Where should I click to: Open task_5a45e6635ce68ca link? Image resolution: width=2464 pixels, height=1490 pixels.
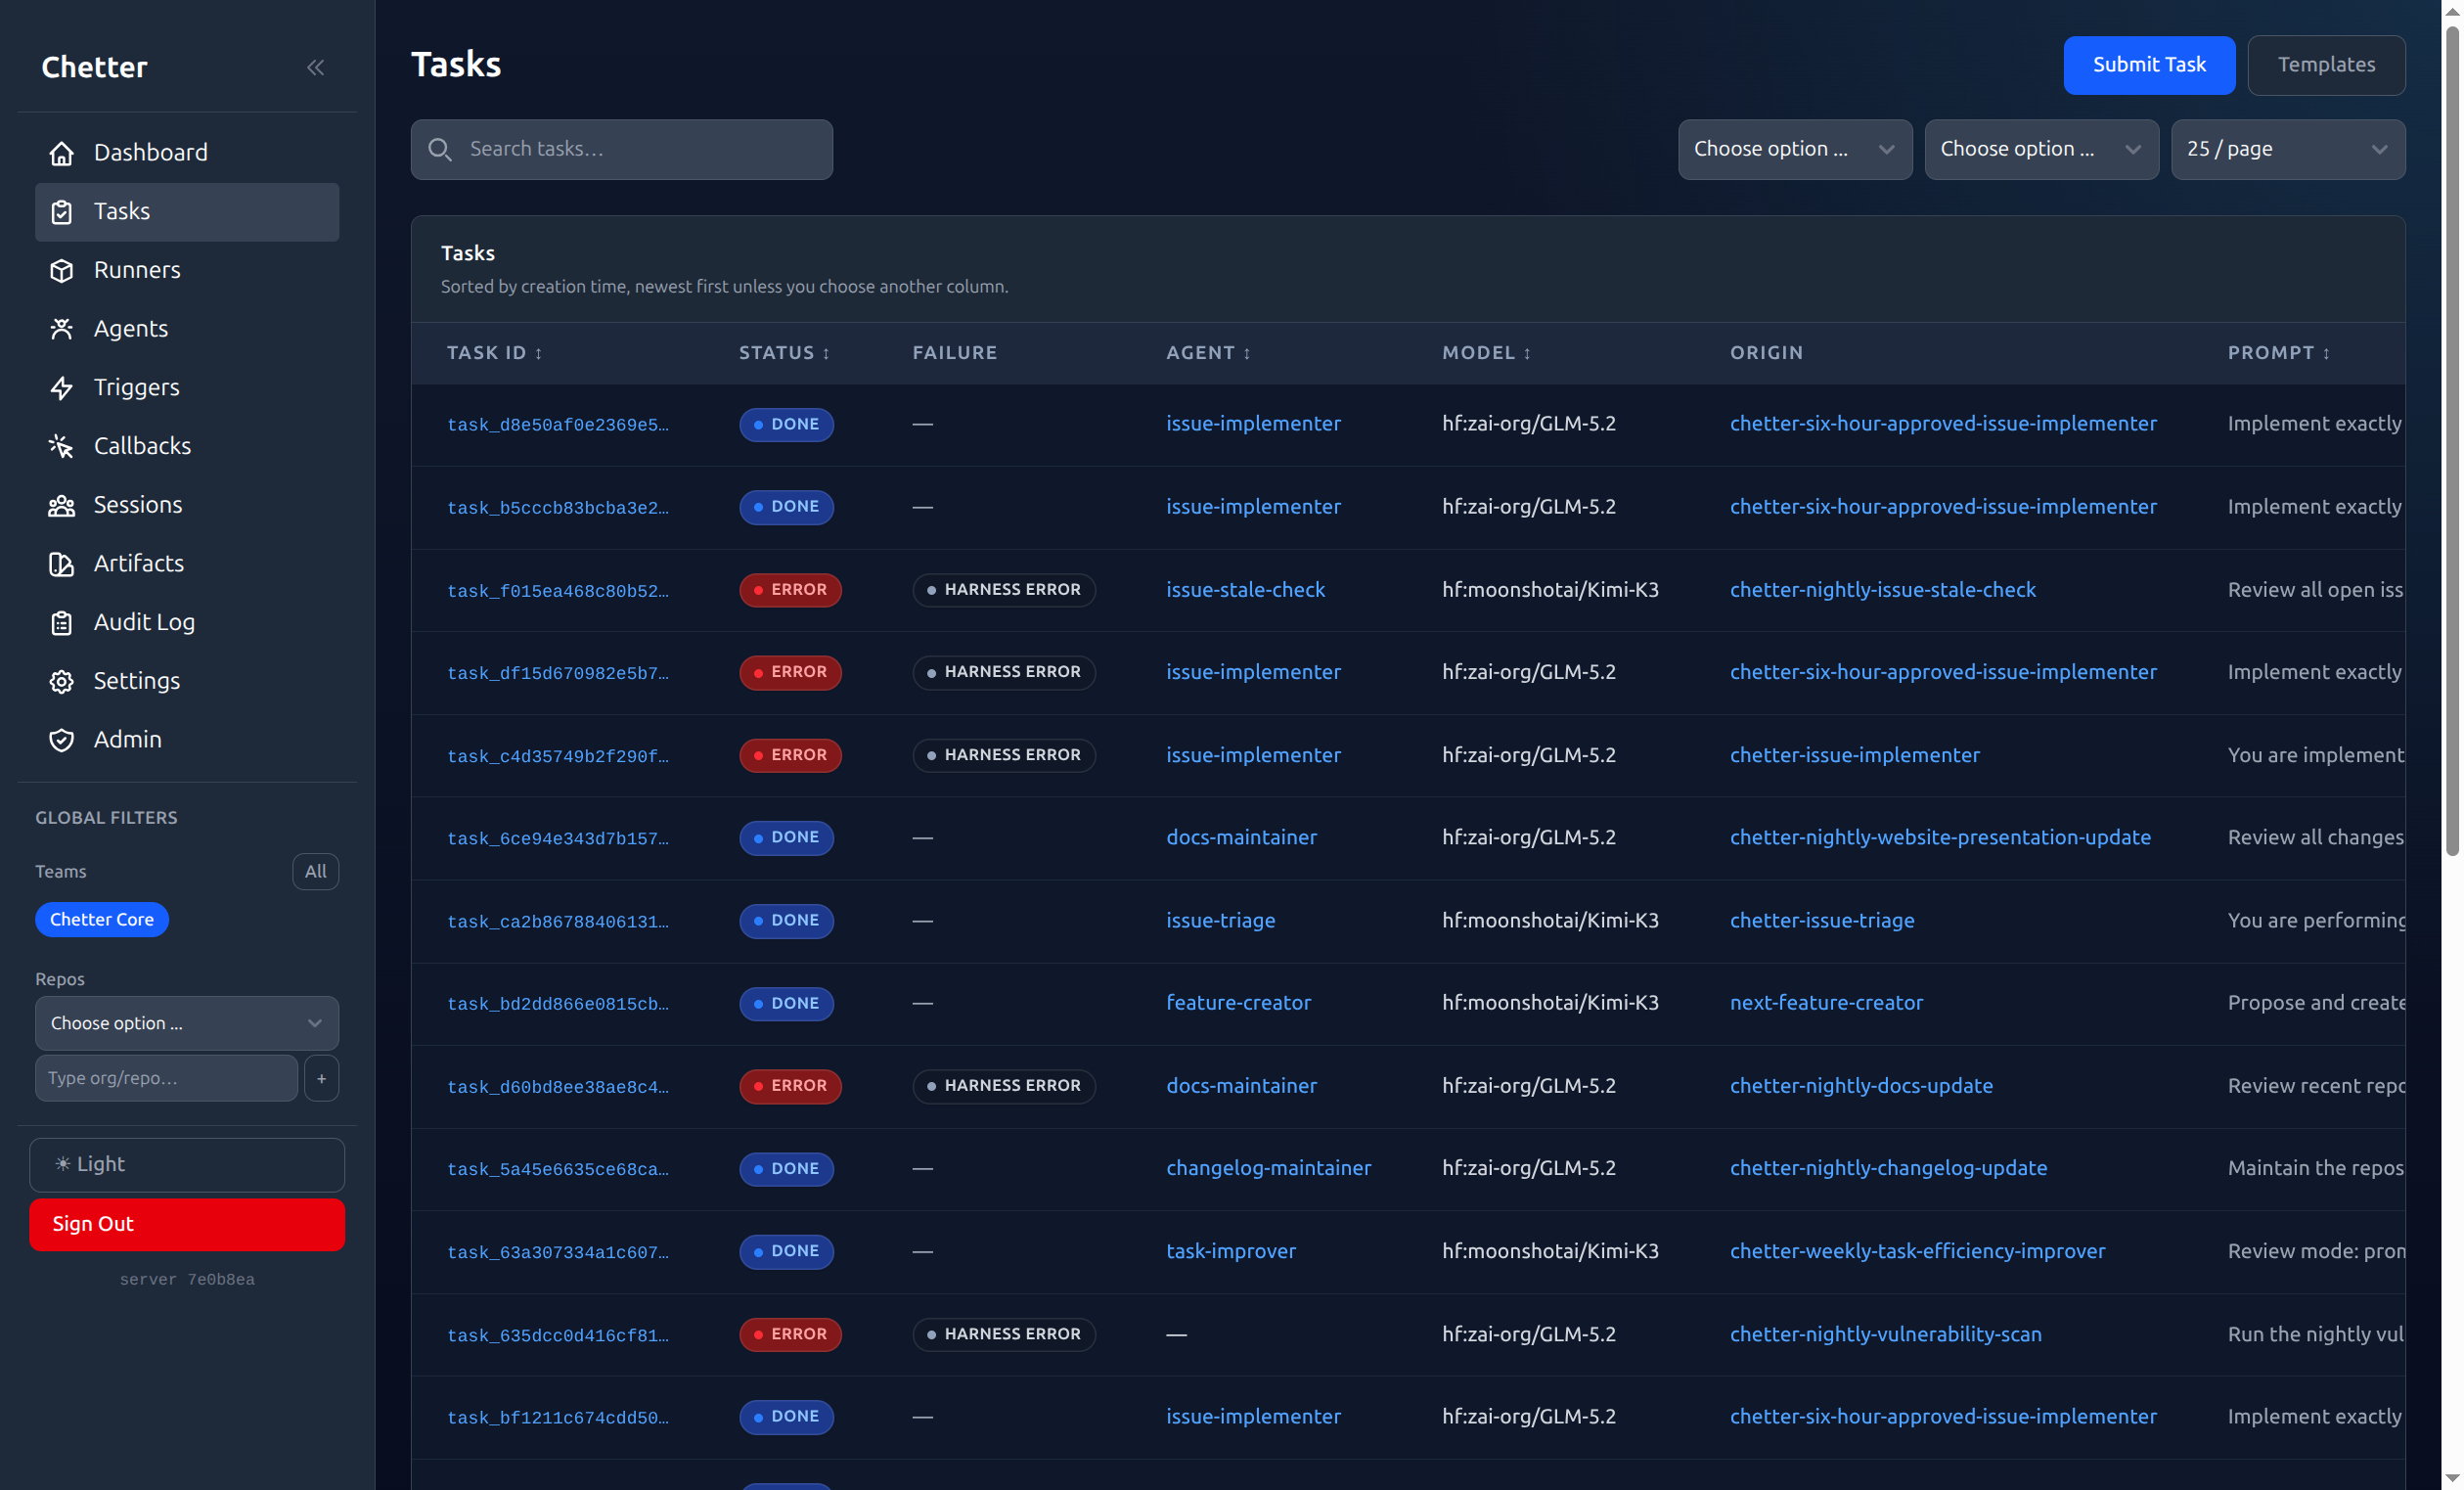(558, 1170)
